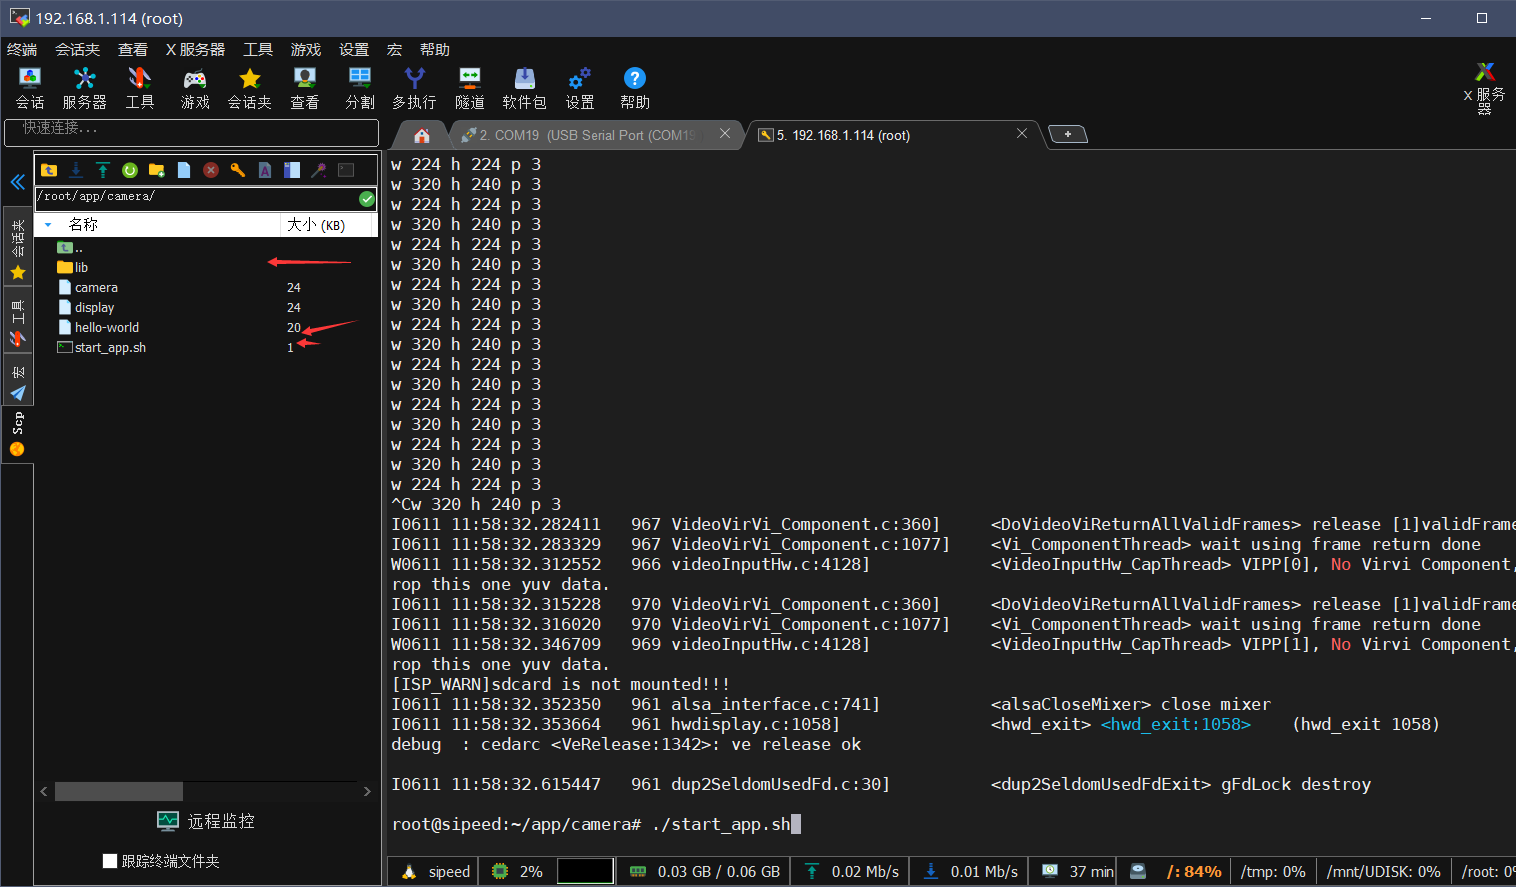
Task: Toggle the 跟踪终端文件夹 checkbox
Action: 110,861
